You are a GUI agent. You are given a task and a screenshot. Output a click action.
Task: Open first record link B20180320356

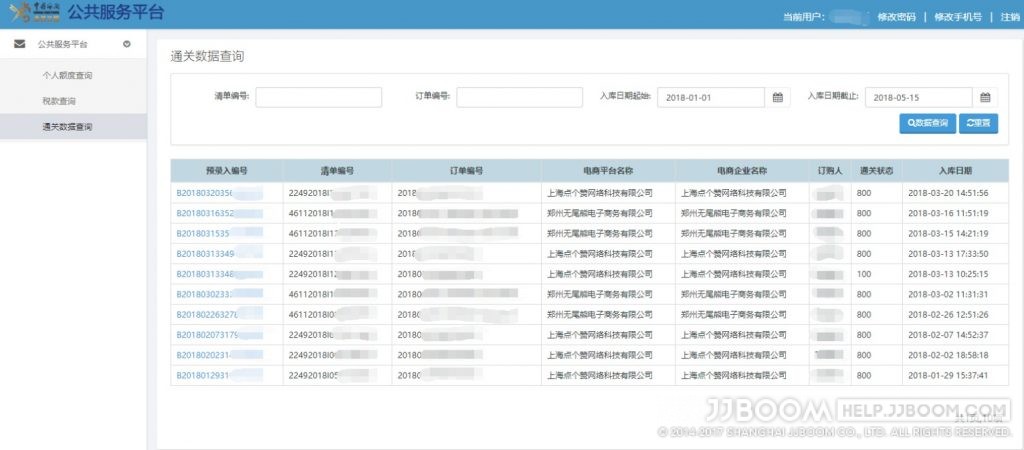205,193
